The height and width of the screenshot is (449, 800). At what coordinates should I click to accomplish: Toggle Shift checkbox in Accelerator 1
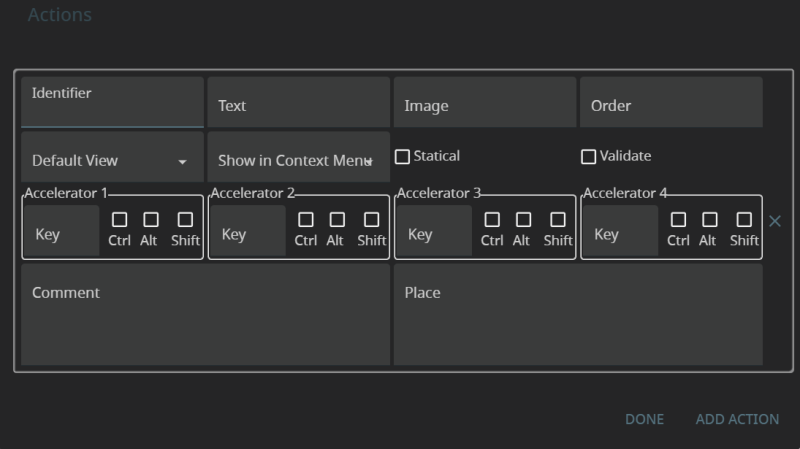(x=185, y=220)
